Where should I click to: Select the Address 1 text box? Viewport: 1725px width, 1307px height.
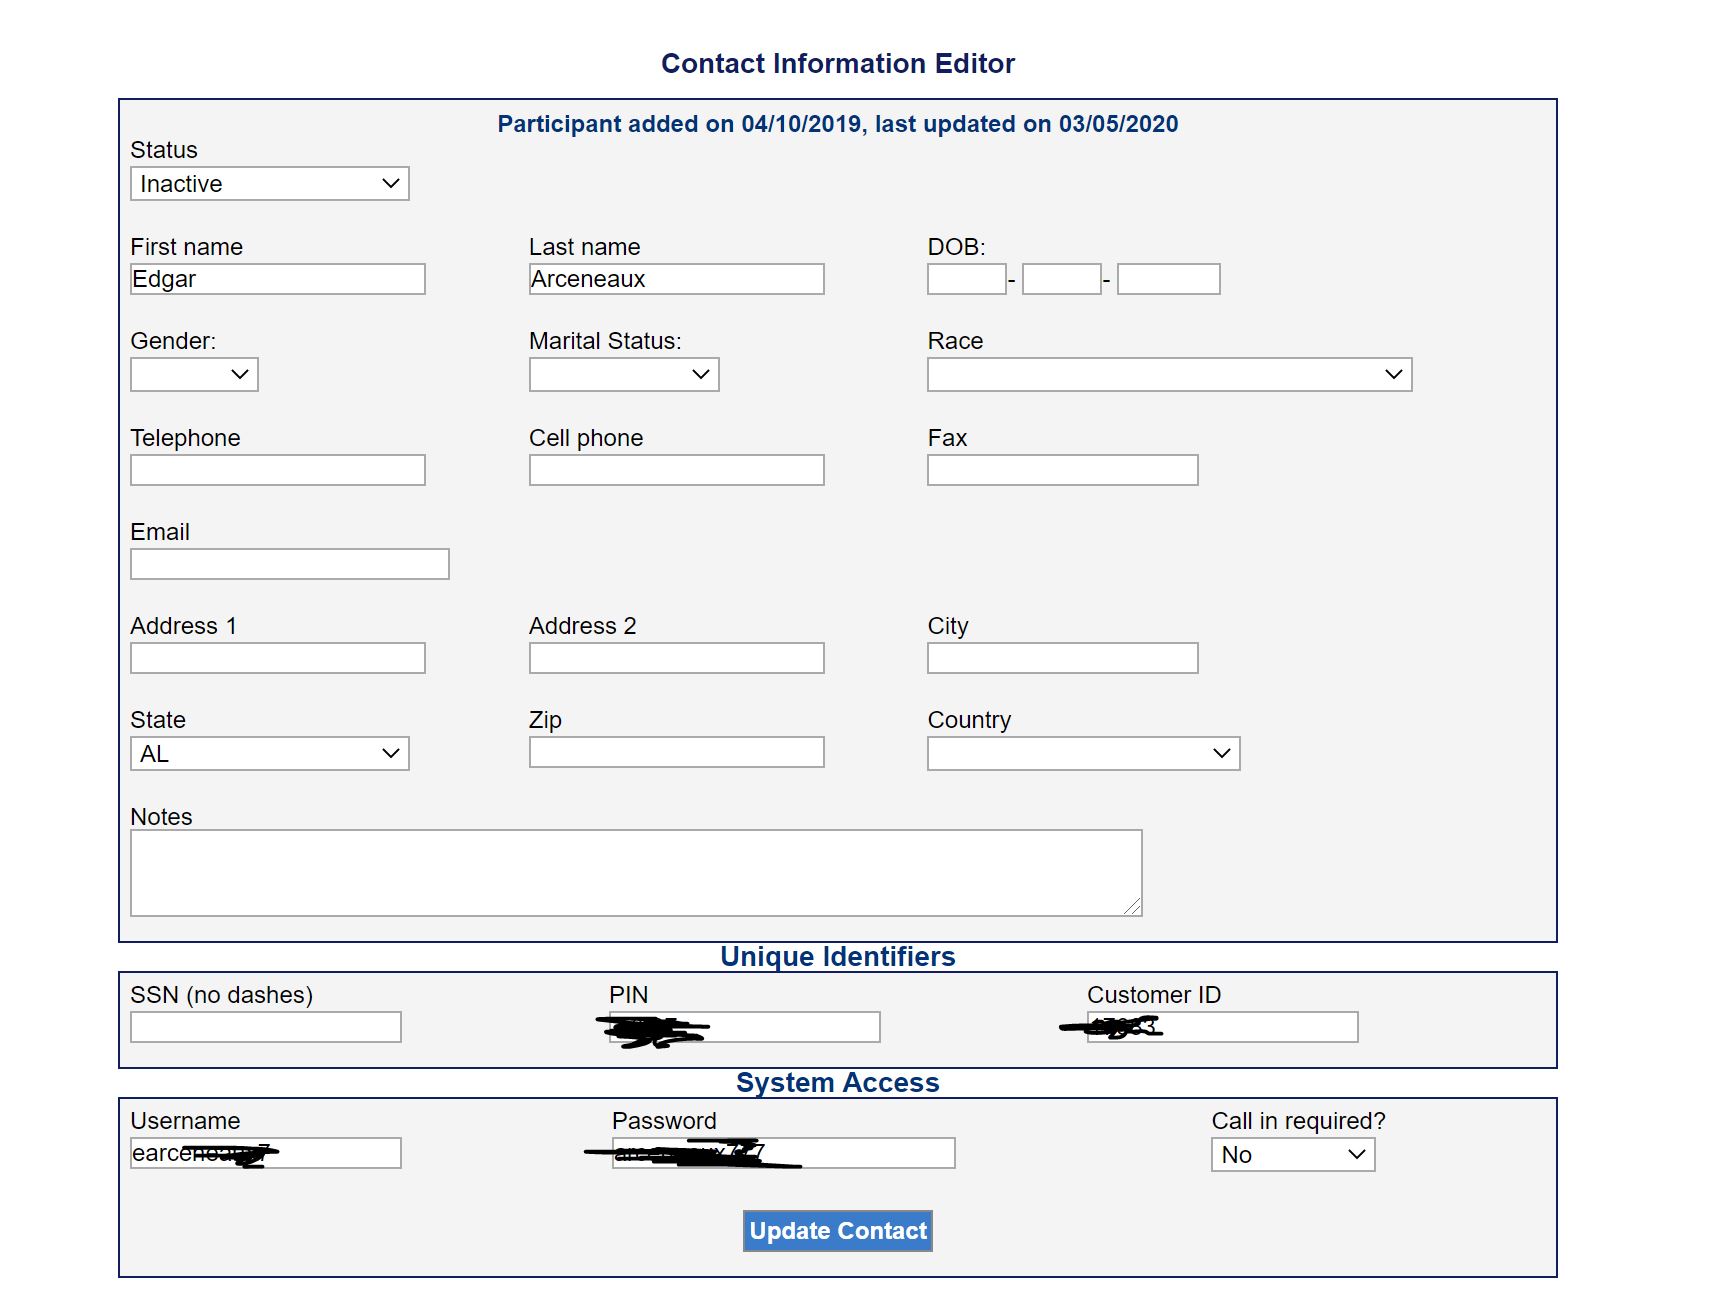(x=277, y=658)
